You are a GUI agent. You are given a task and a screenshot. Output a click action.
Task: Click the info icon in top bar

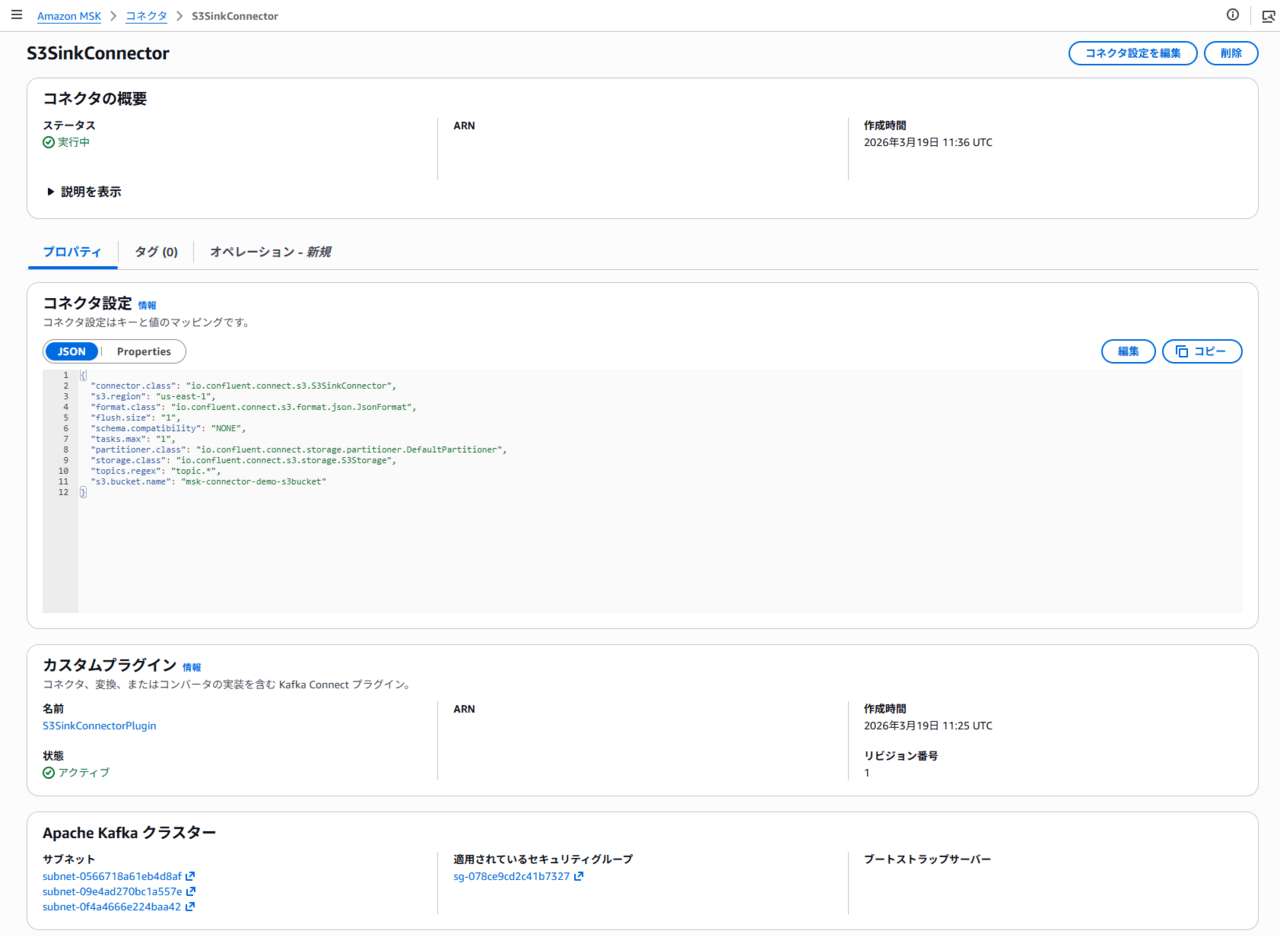pyautogui.click(x=1232, y=15)
